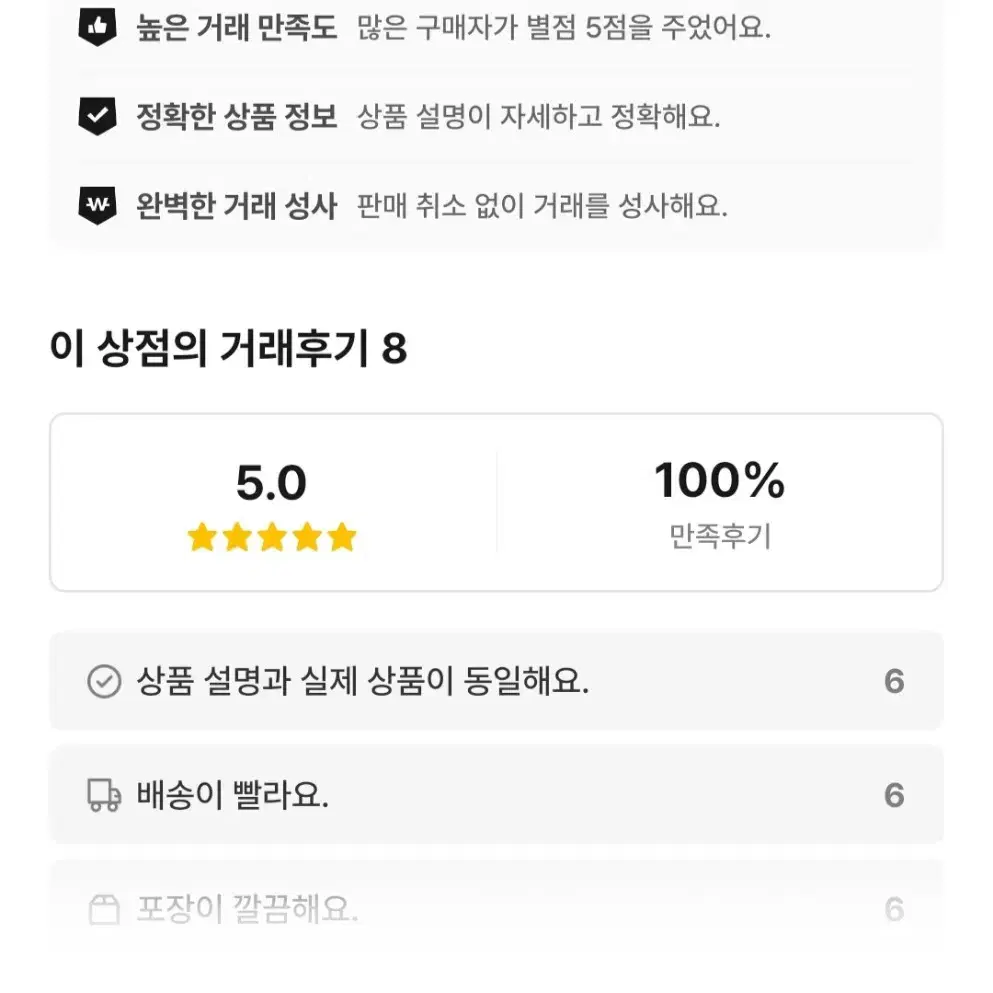The image size is (993, 993).
Task: Open the 완벽한 거래 성사 badge row
Action: 496,205
